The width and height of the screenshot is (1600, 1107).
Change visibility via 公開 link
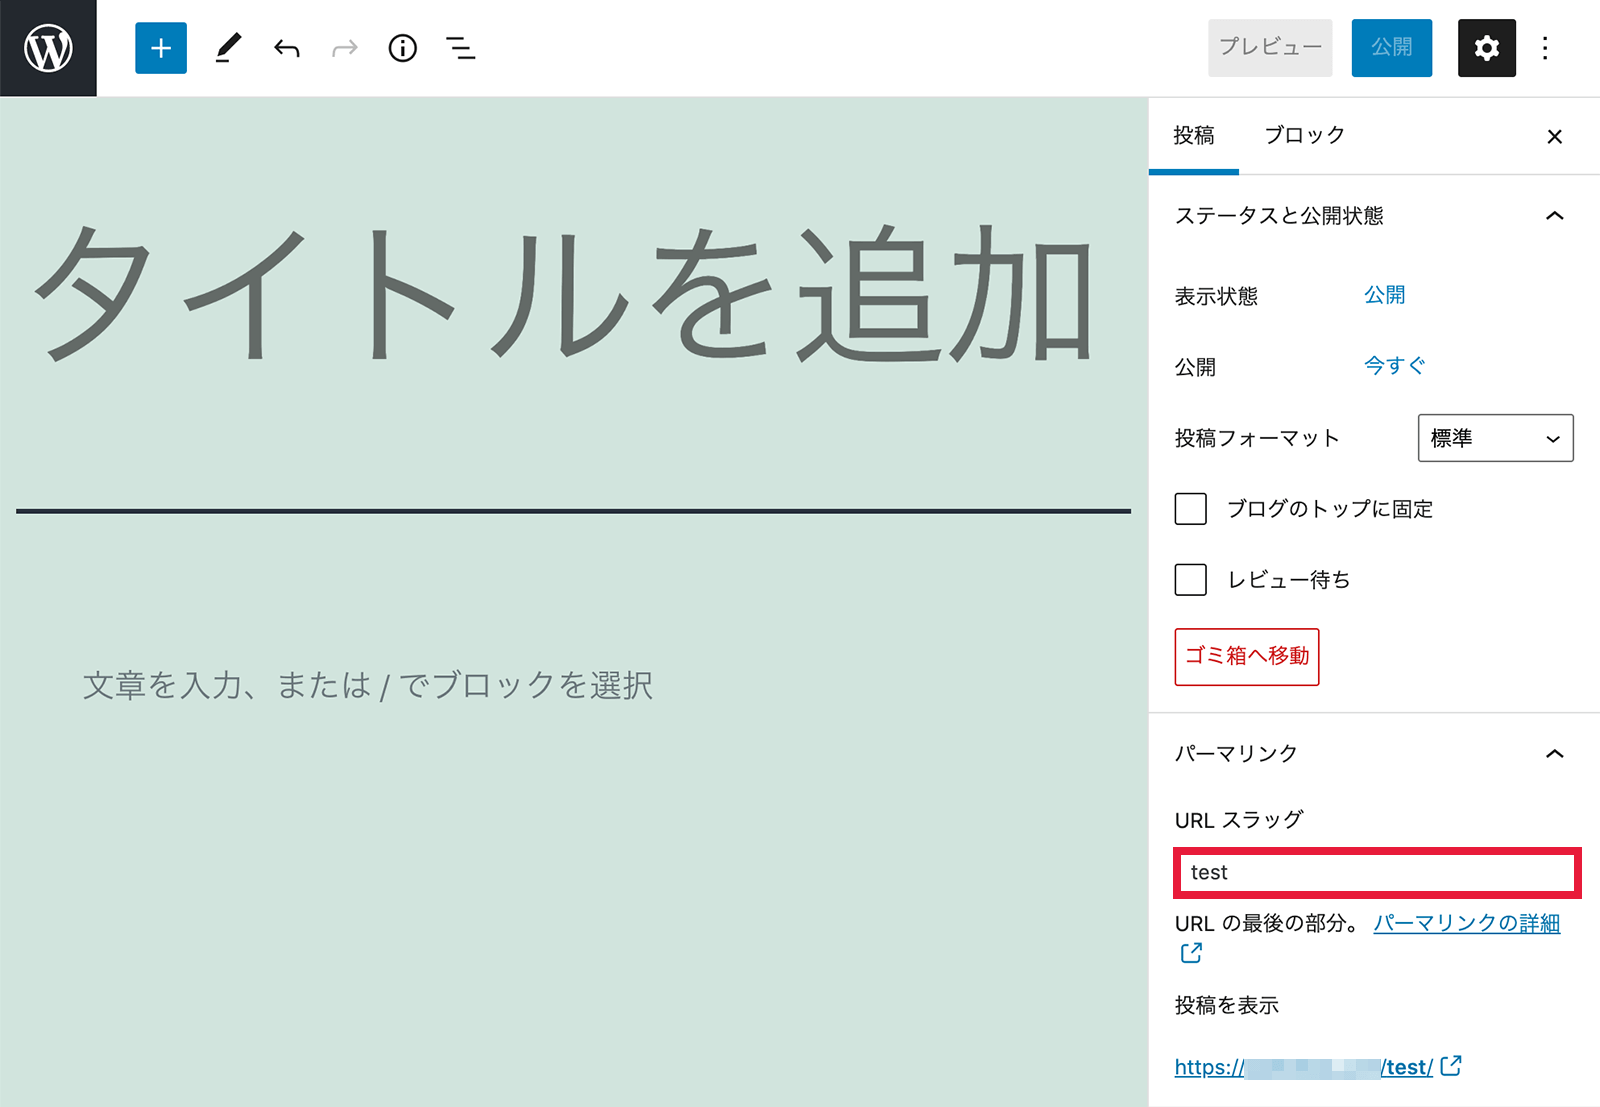click(x=1385, y=295)
